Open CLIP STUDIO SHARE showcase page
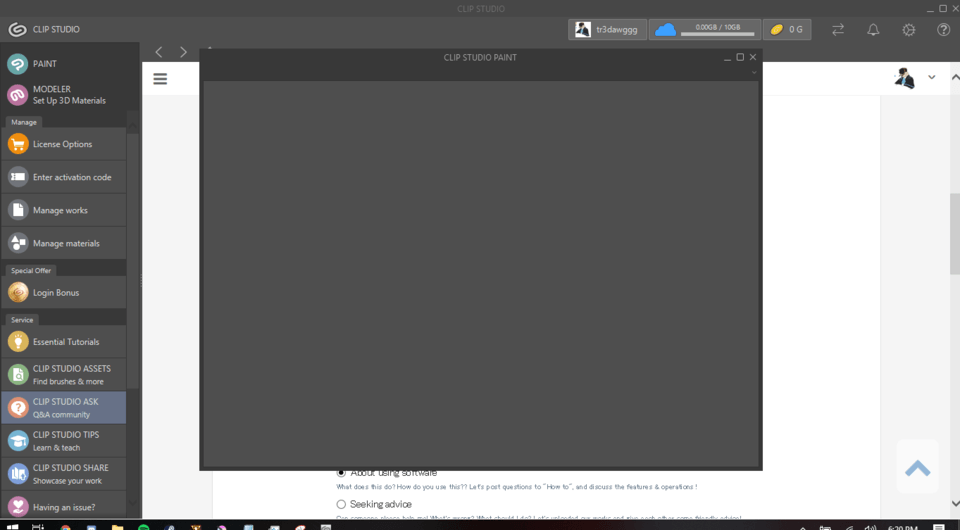 [64, 474]
